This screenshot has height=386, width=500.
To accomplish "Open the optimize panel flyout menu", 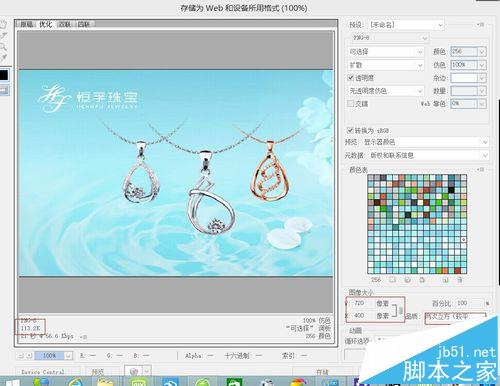I will click(480, 25).
